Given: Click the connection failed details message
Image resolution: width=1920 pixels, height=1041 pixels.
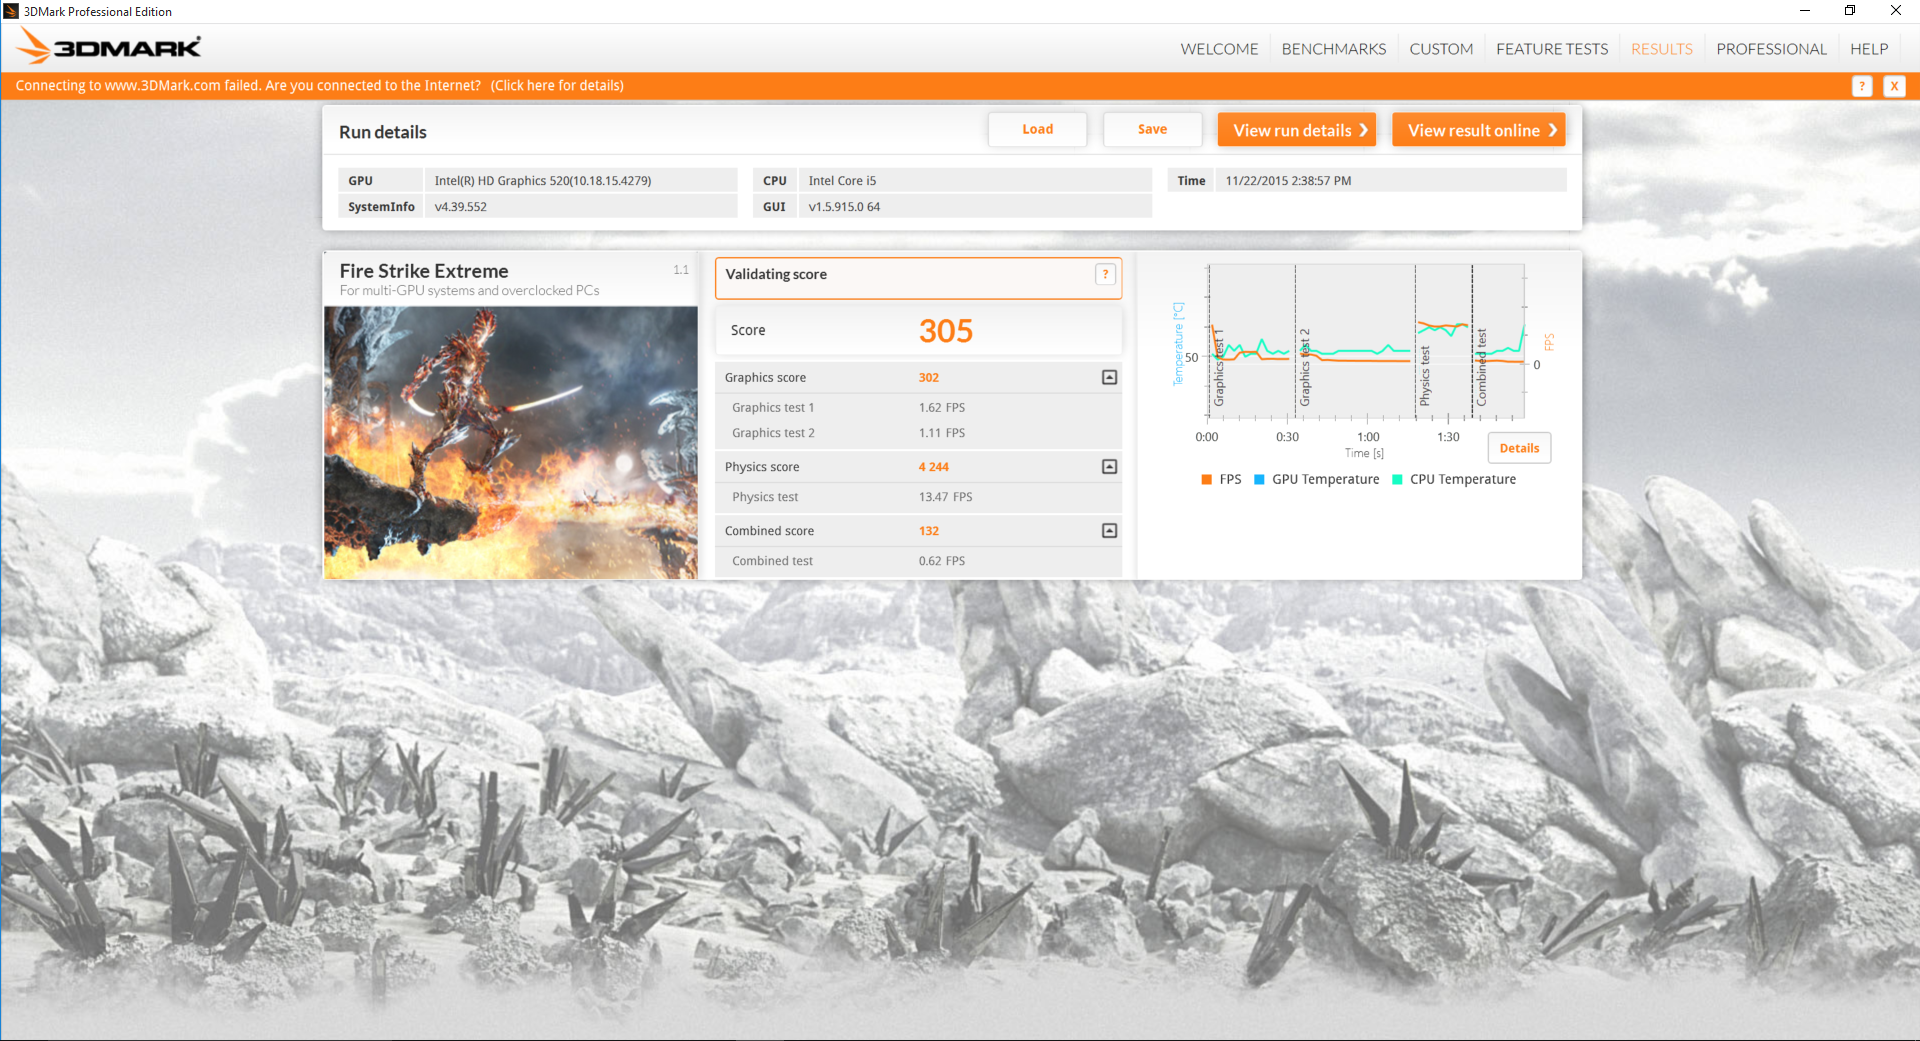Looking at the screenshot, I should coord(319,86).
